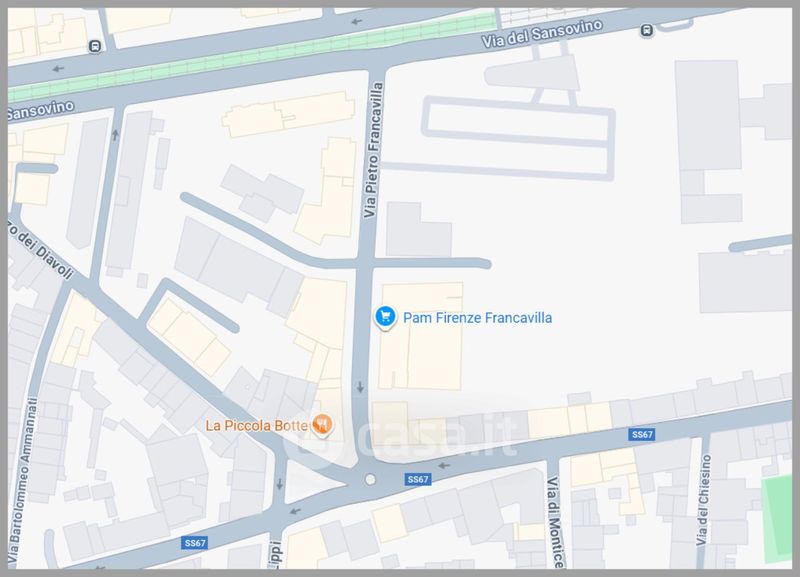This screenshot has width=800, height=577.
Task: Click the roundabout center circle
Action: coord(371,481)
